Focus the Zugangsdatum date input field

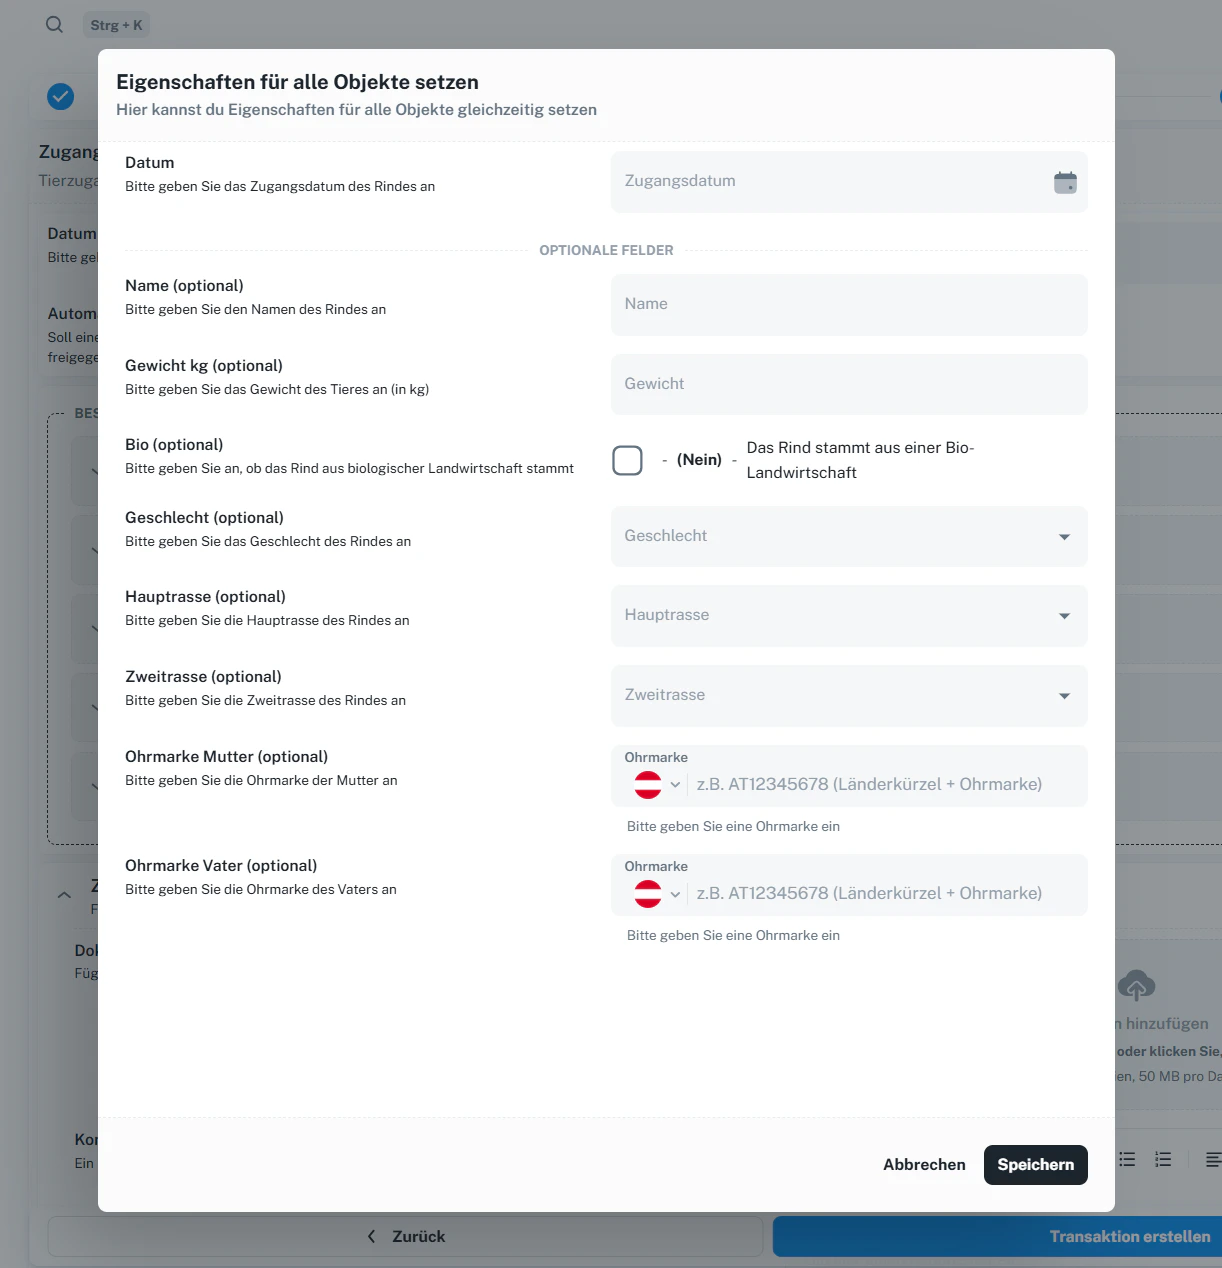849,182
